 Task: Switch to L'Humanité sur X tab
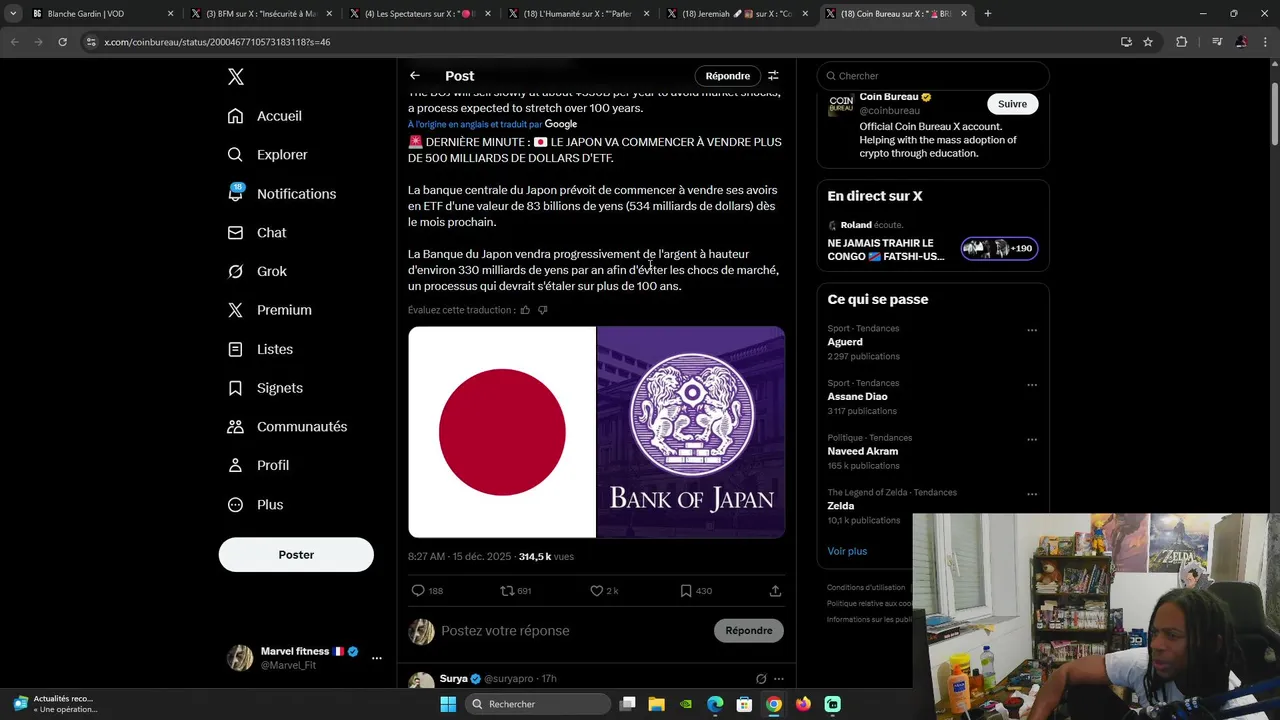click(579, 14)
